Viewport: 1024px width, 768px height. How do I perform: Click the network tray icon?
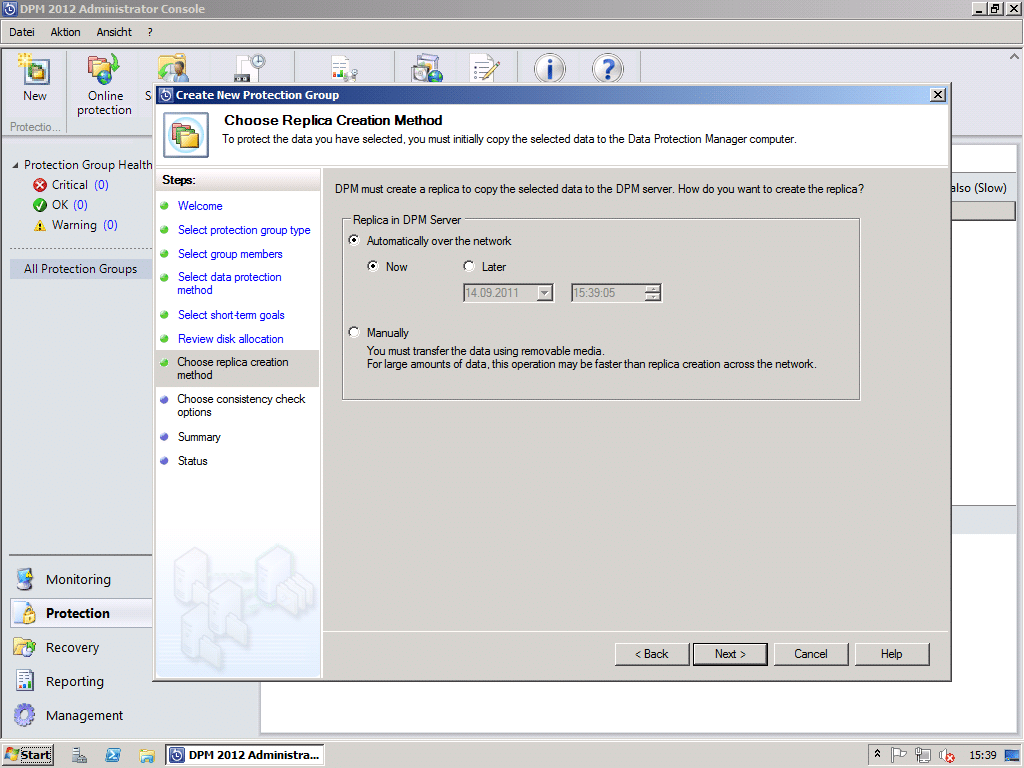point(922,755)
